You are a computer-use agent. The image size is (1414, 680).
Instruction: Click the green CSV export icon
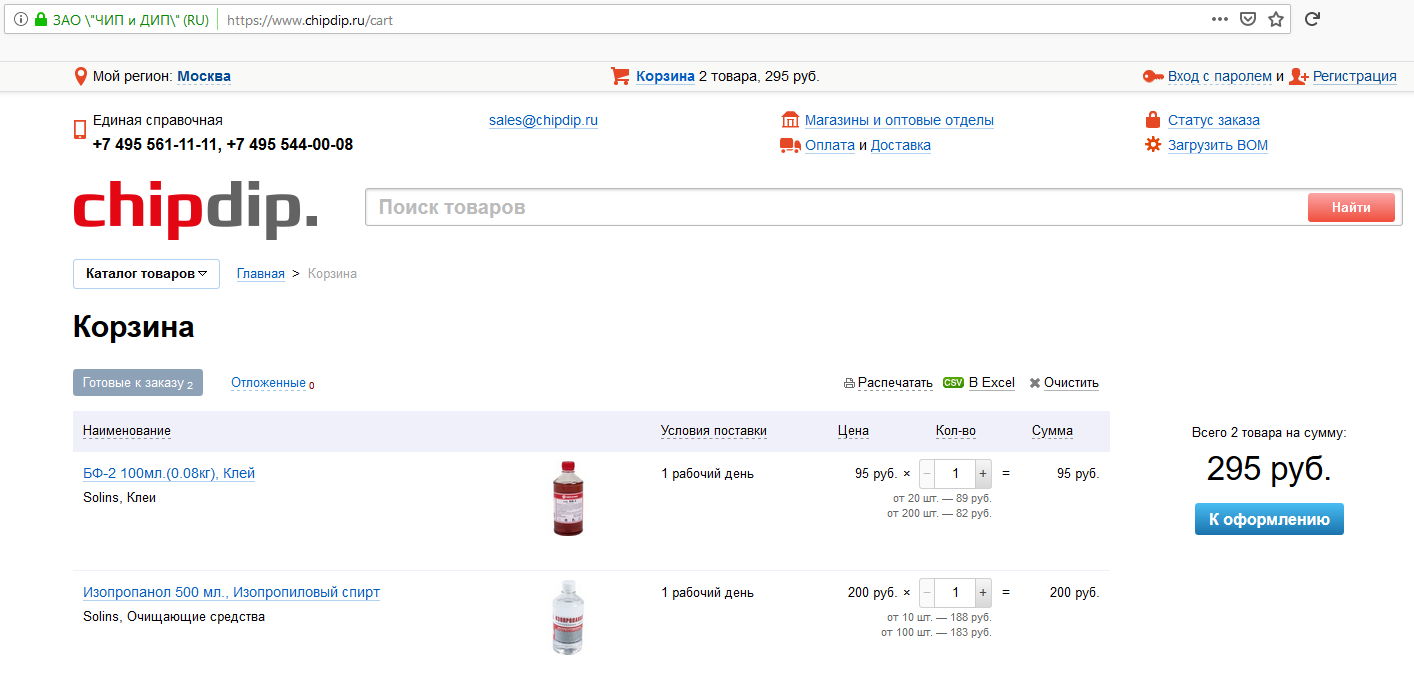(953, 383)
